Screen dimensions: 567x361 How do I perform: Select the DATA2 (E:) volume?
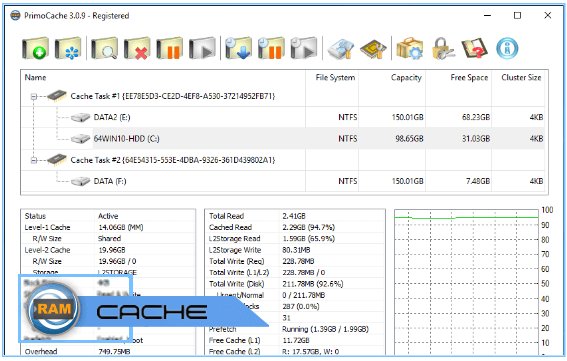(x=112, y=117)
